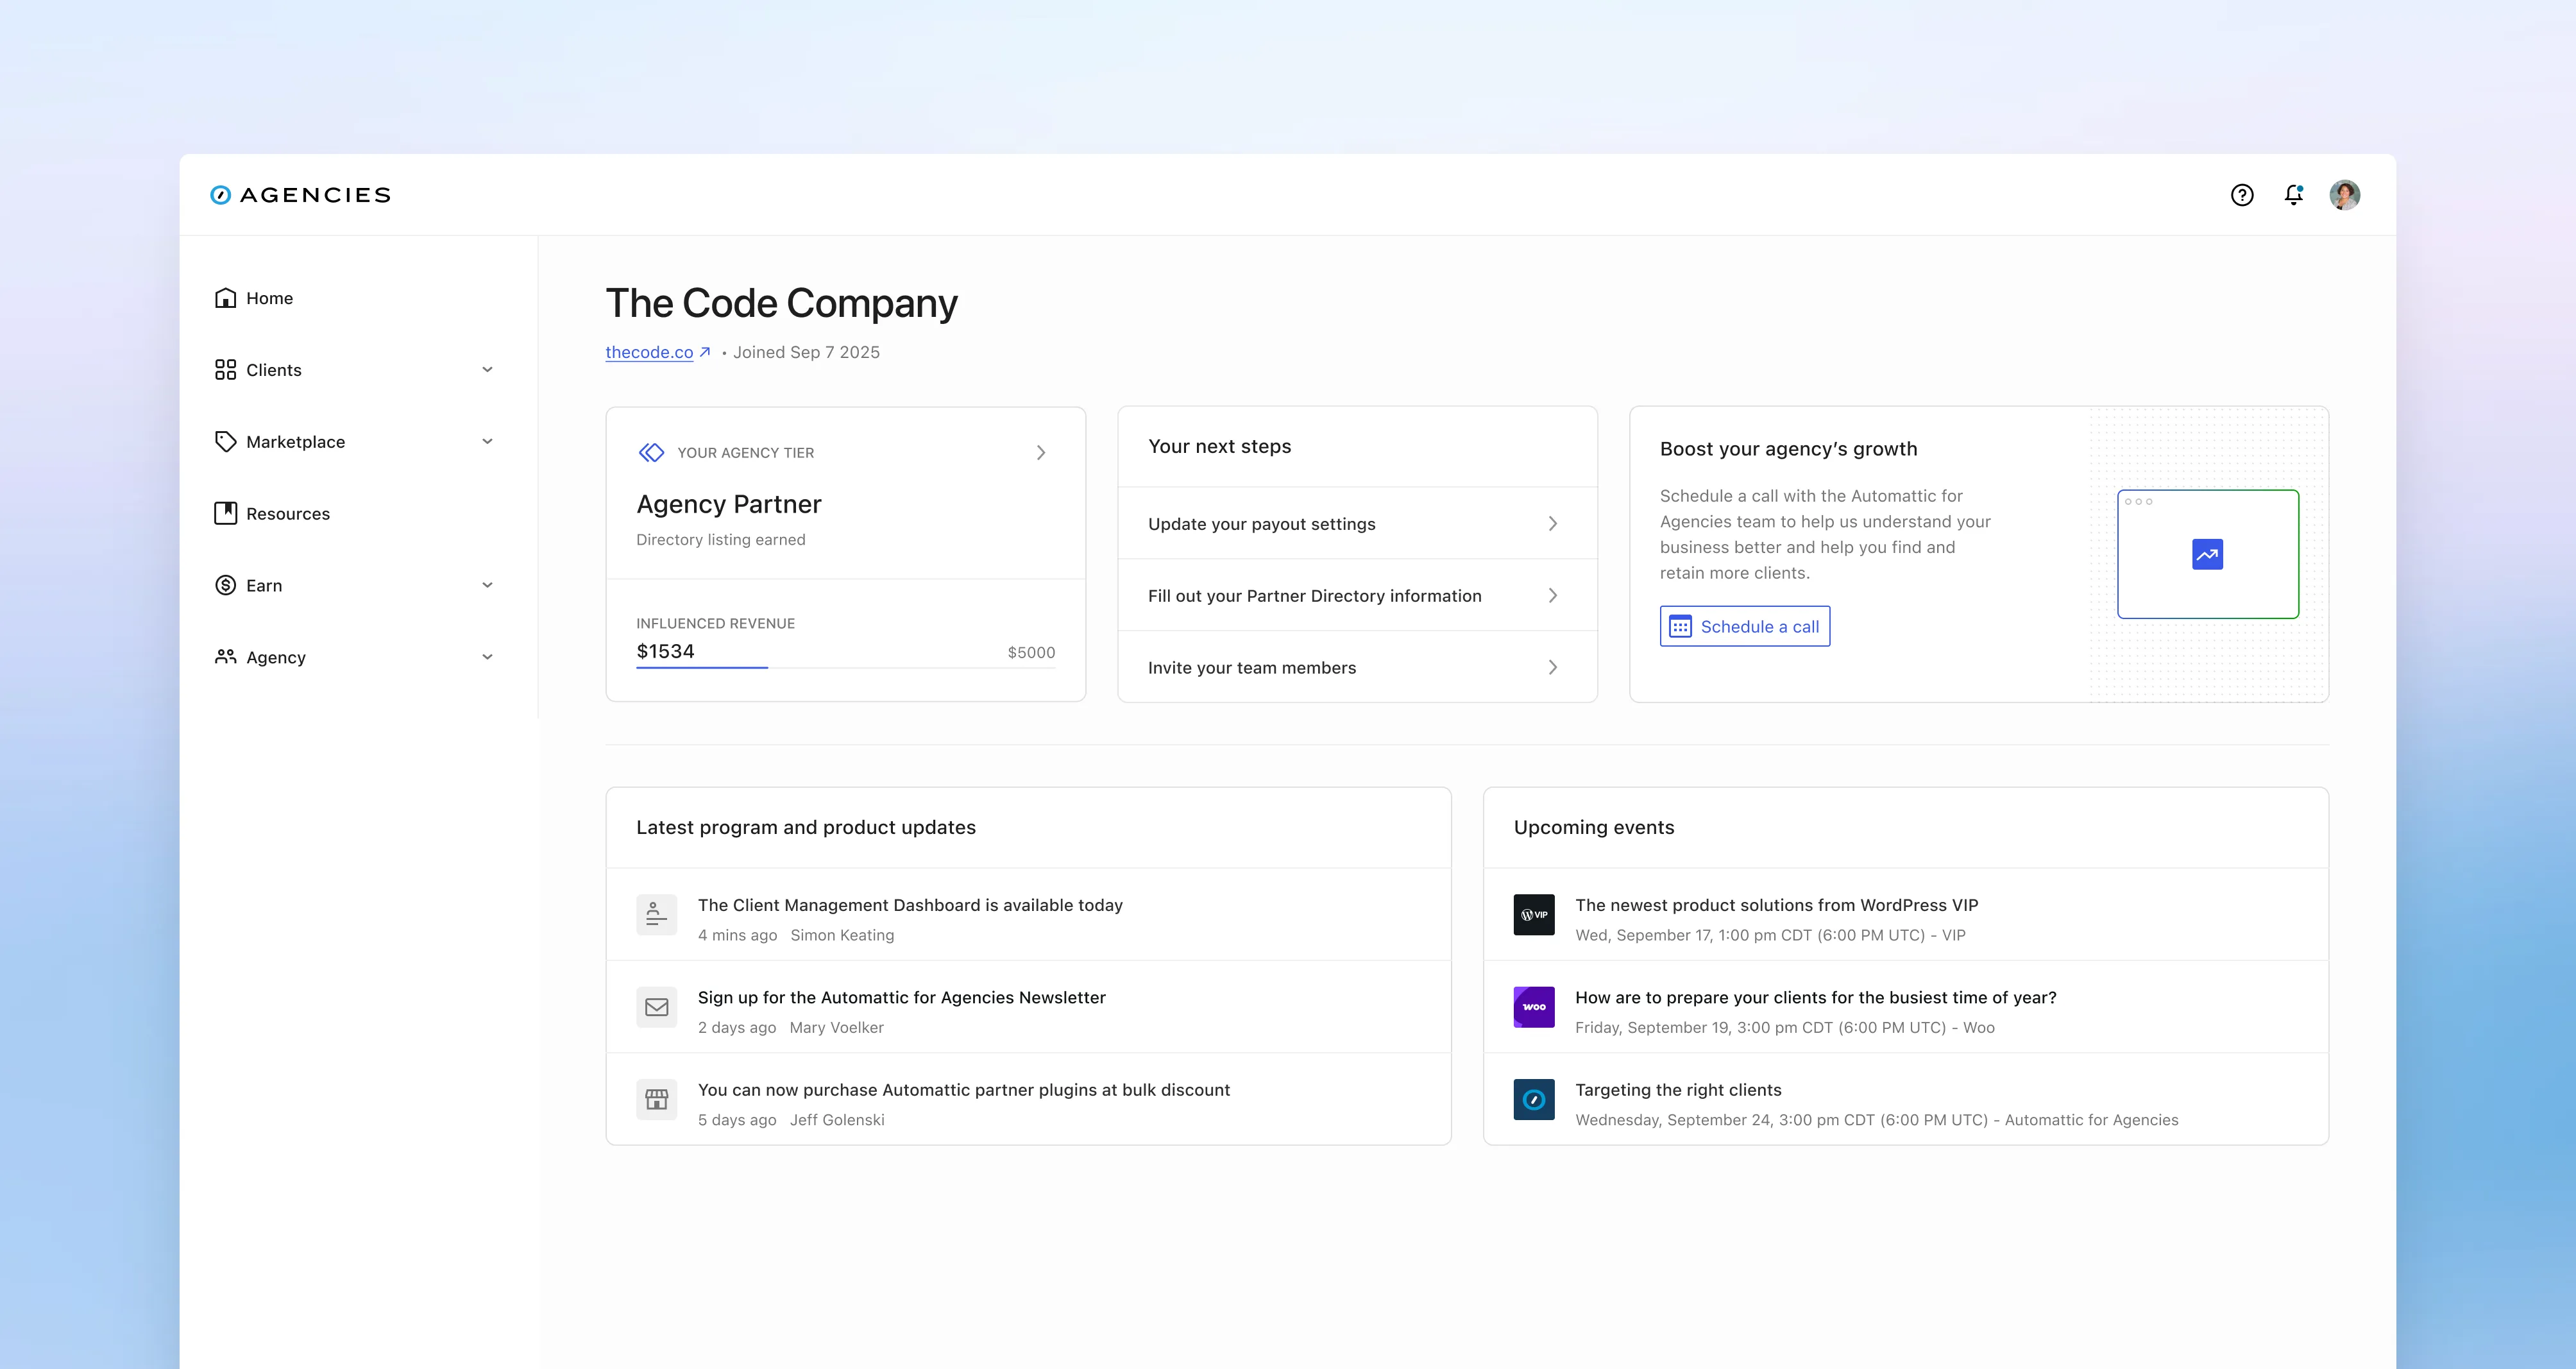This screenshot has width=2576, height=1369.
Task: Click the Agency people icon
Action: coord(226,657)
